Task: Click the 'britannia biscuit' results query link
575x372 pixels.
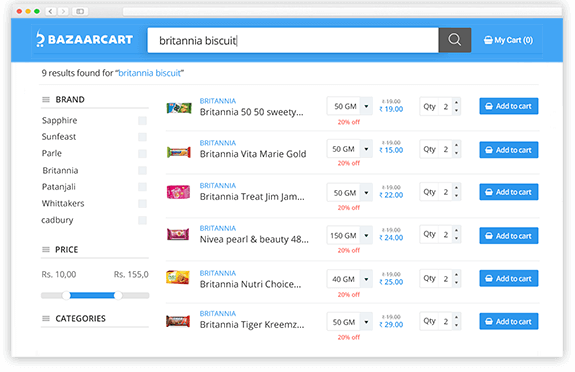Action: pos(150,73)
